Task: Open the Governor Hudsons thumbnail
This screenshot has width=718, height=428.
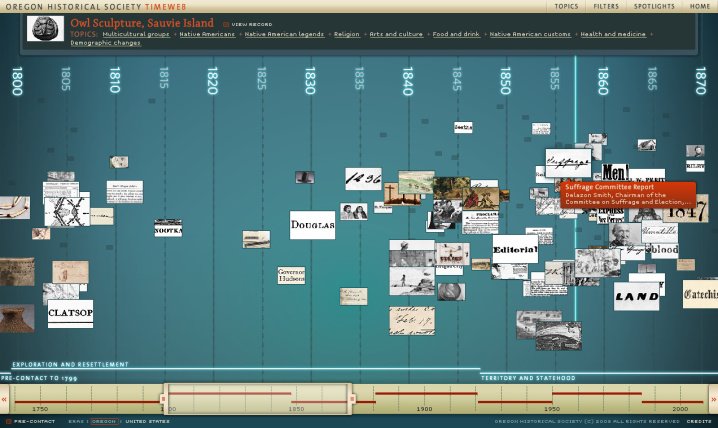Action: [x=291, y=276]
